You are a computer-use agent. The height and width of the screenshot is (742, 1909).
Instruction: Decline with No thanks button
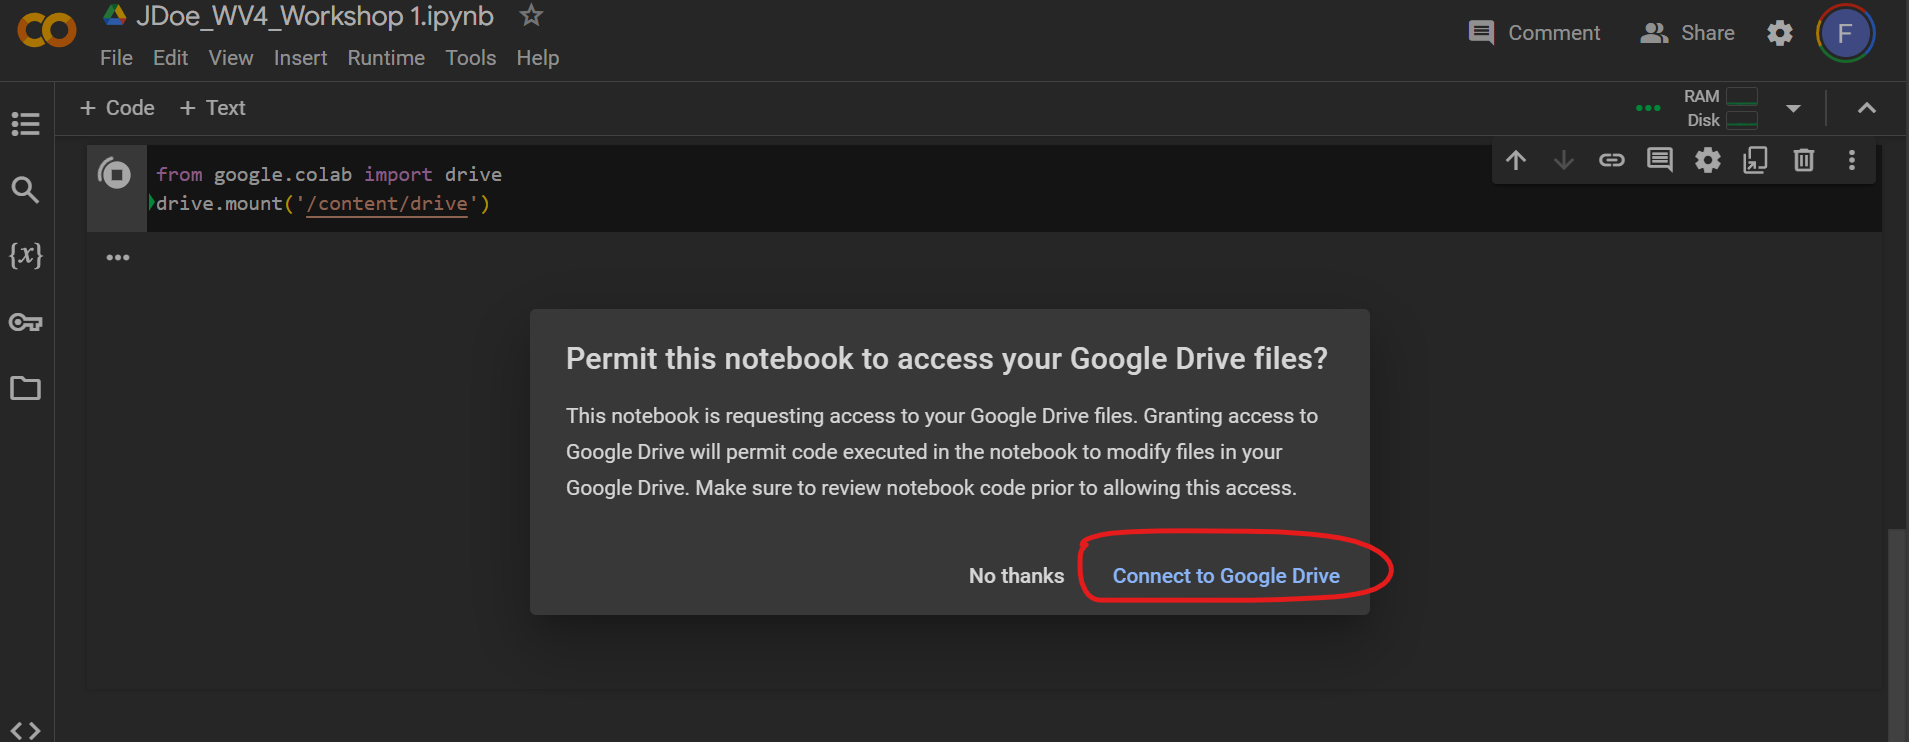pos(1016,576)
